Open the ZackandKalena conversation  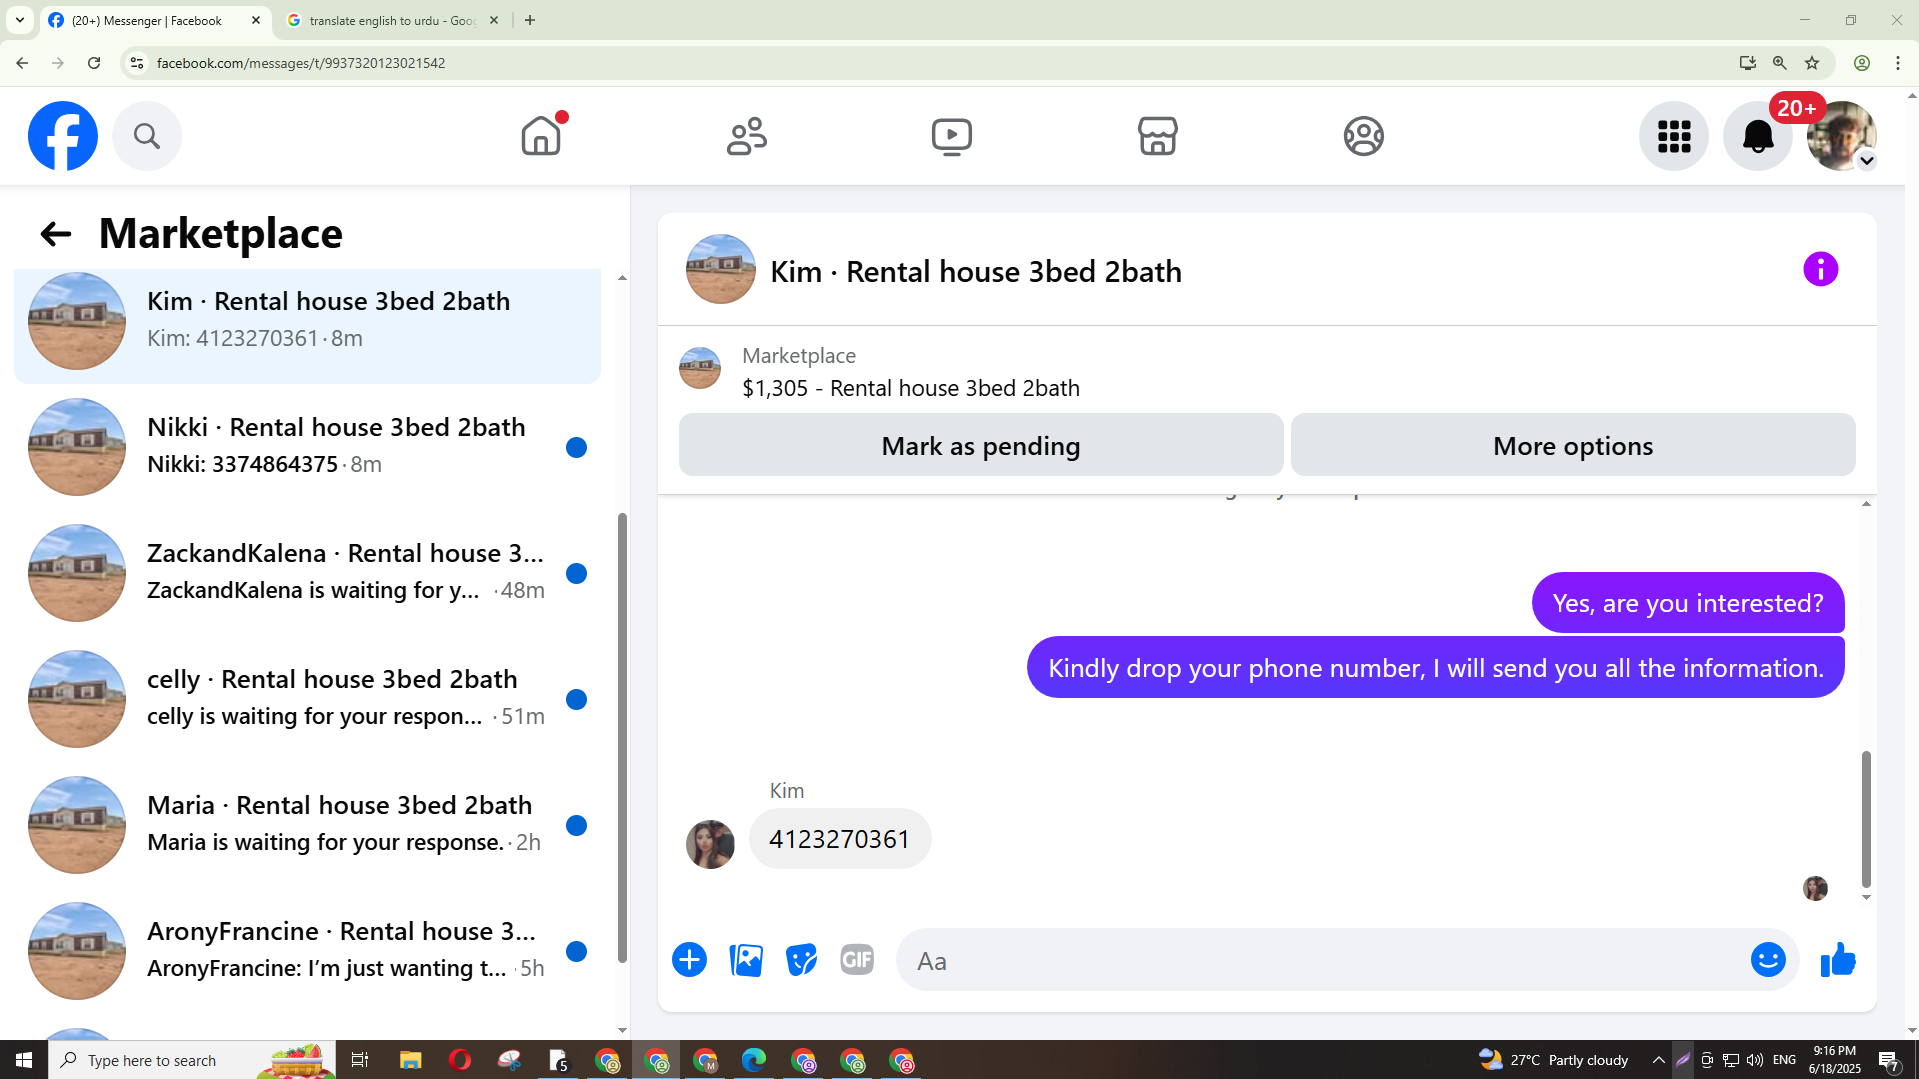point(308,573)
